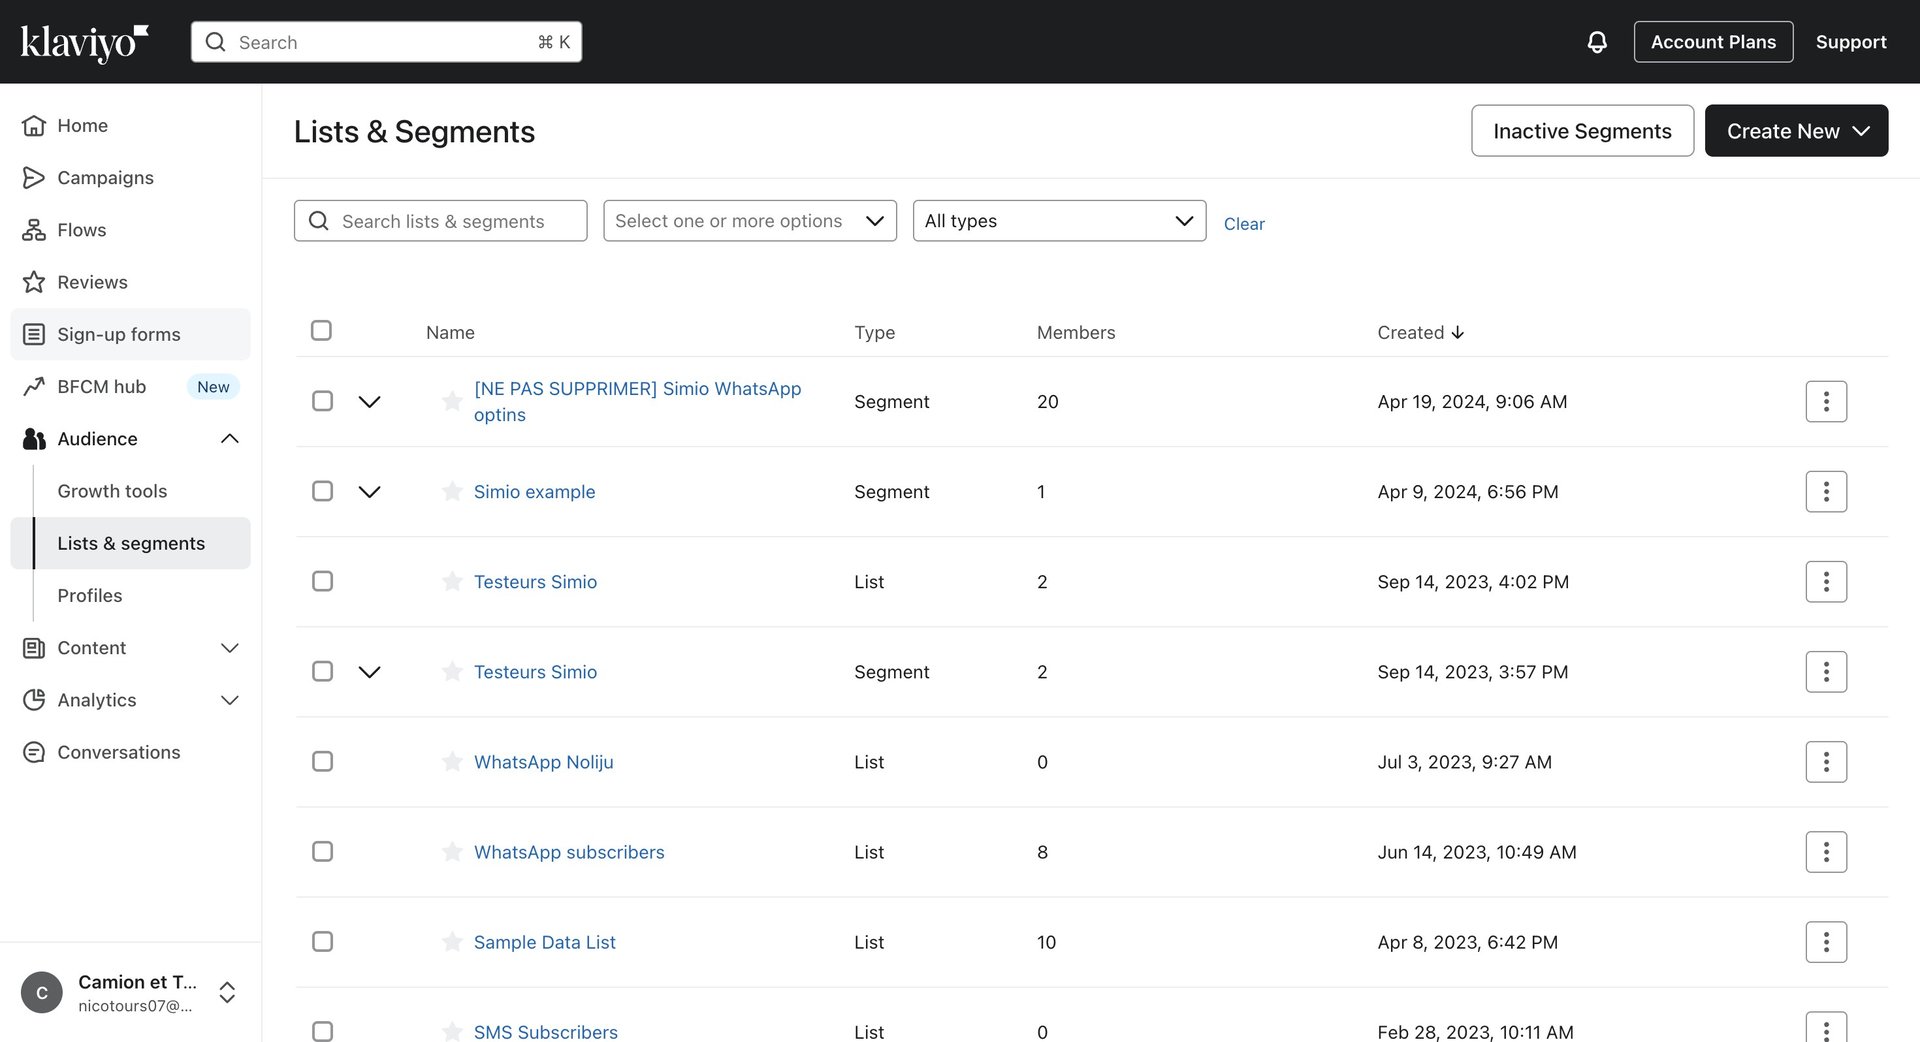Open Profiles under Audience
Viewport: 1920px width, 1042px height.
(90, 596)
